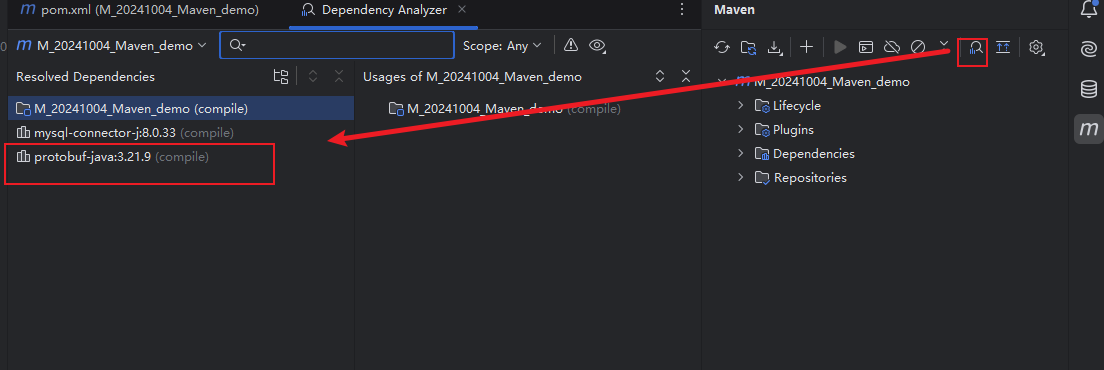Show more Maven toolbar options chevron

(x=945, y=44)
